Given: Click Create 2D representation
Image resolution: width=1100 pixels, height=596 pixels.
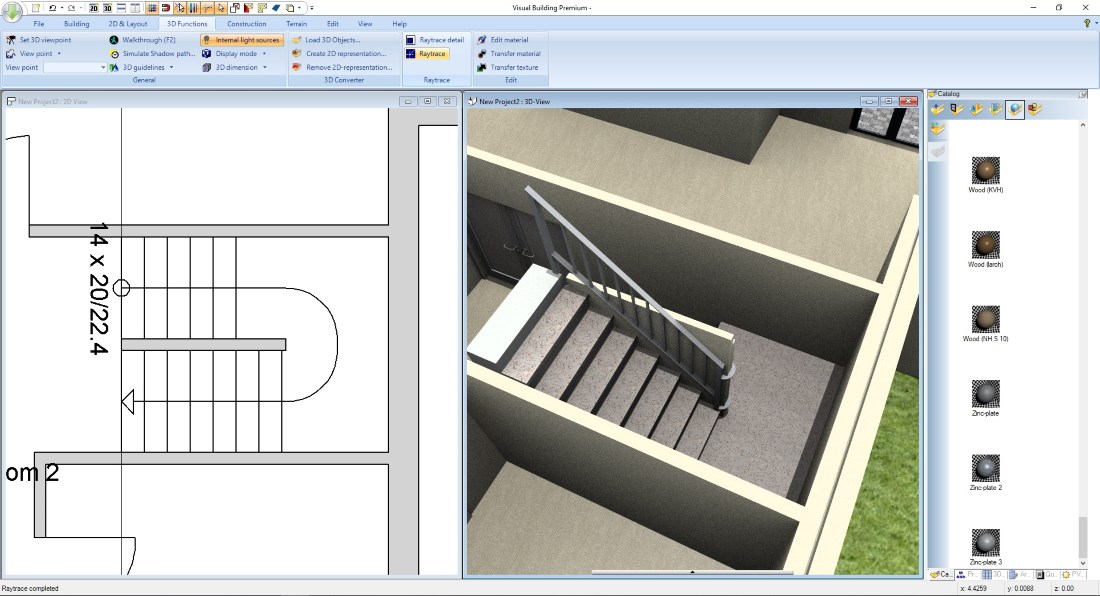Looking at the screenshot, I should [345, 54].
